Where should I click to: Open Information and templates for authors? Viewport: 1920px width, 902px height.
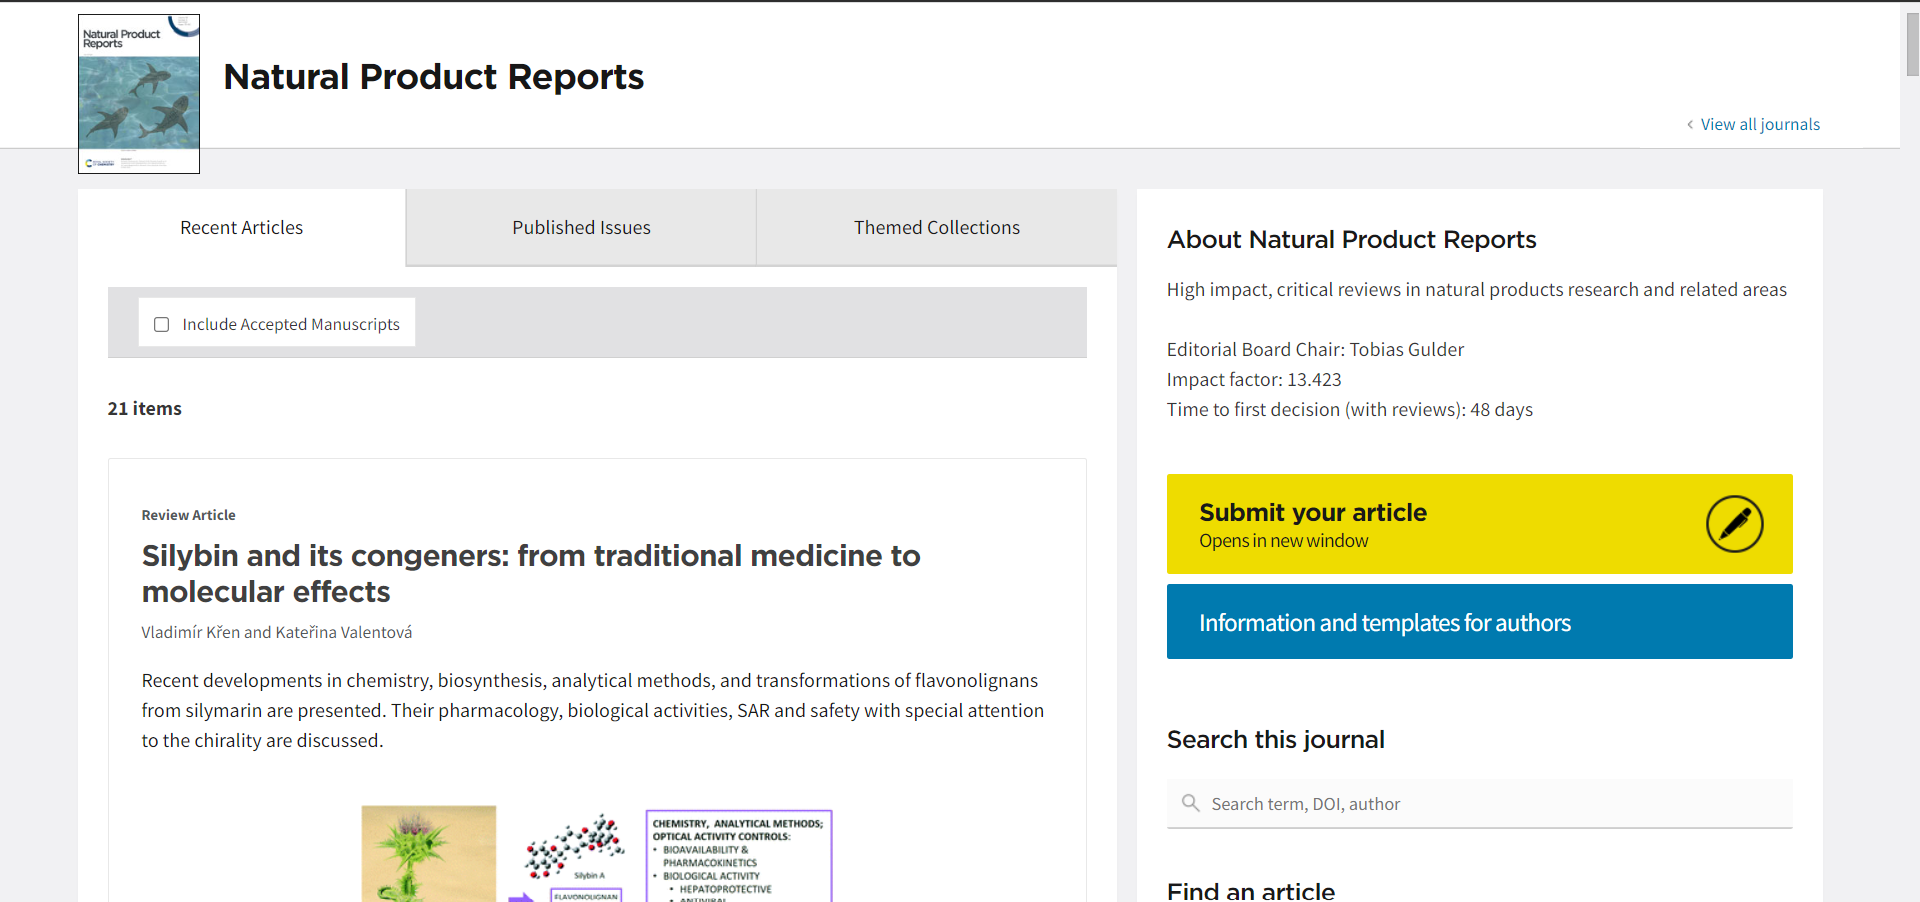click(1479, 622)
